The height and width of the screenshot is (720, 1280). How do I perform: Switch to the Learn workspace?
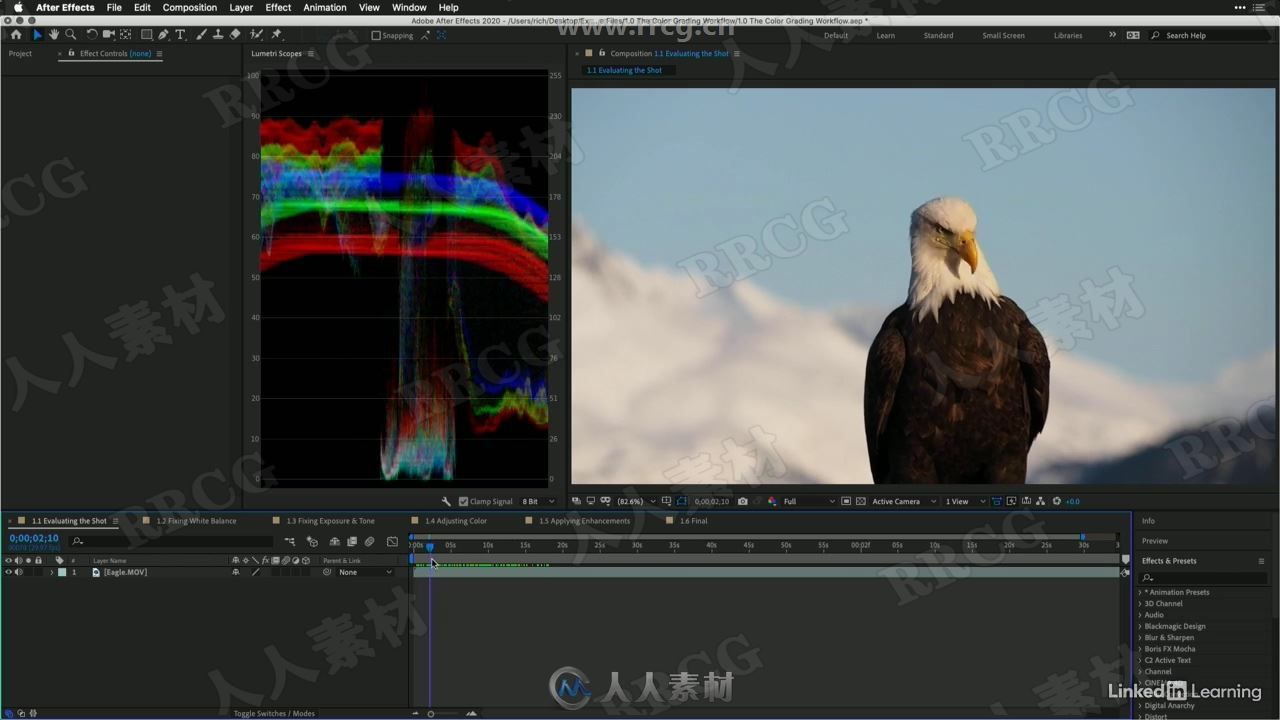click(x=886, y=35)
